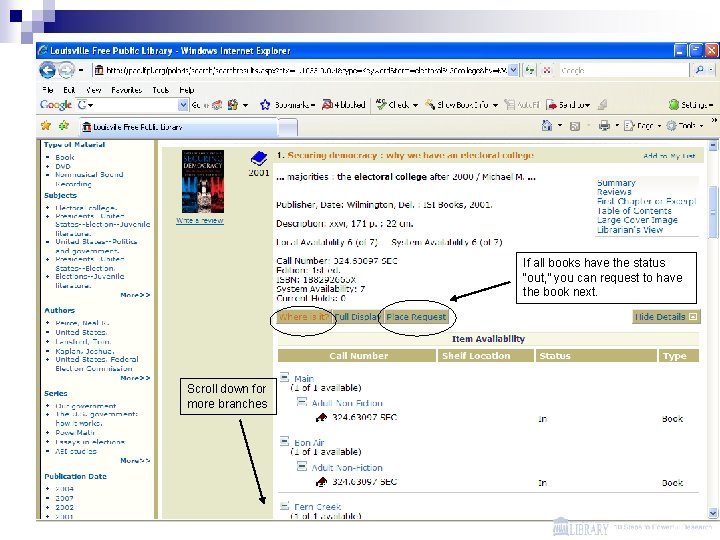Image resolution: width=720 pixels, height=540 pixels.
Task: Filter by DVD material type
Action: pos(63,166)
